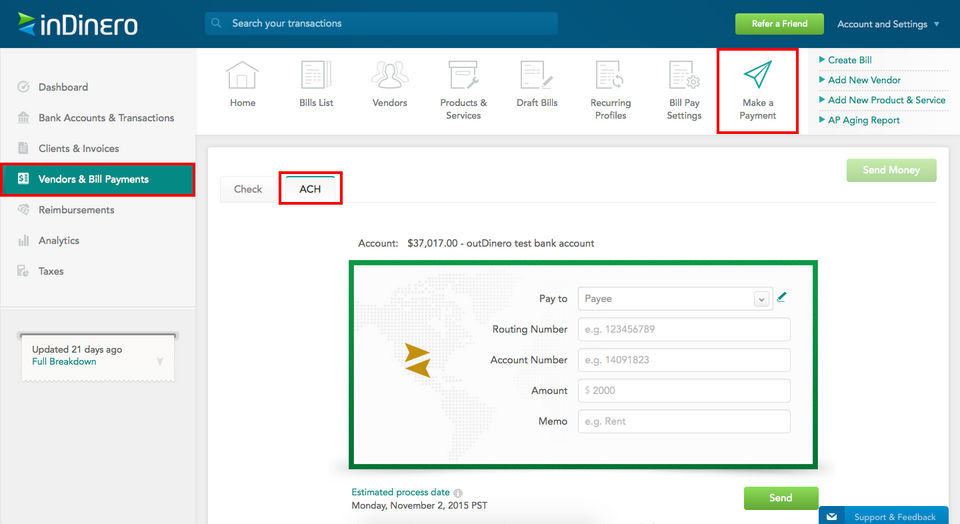Expand the Payee dropdown
This screenshot has width=960, height=524.
coord(761,299)
